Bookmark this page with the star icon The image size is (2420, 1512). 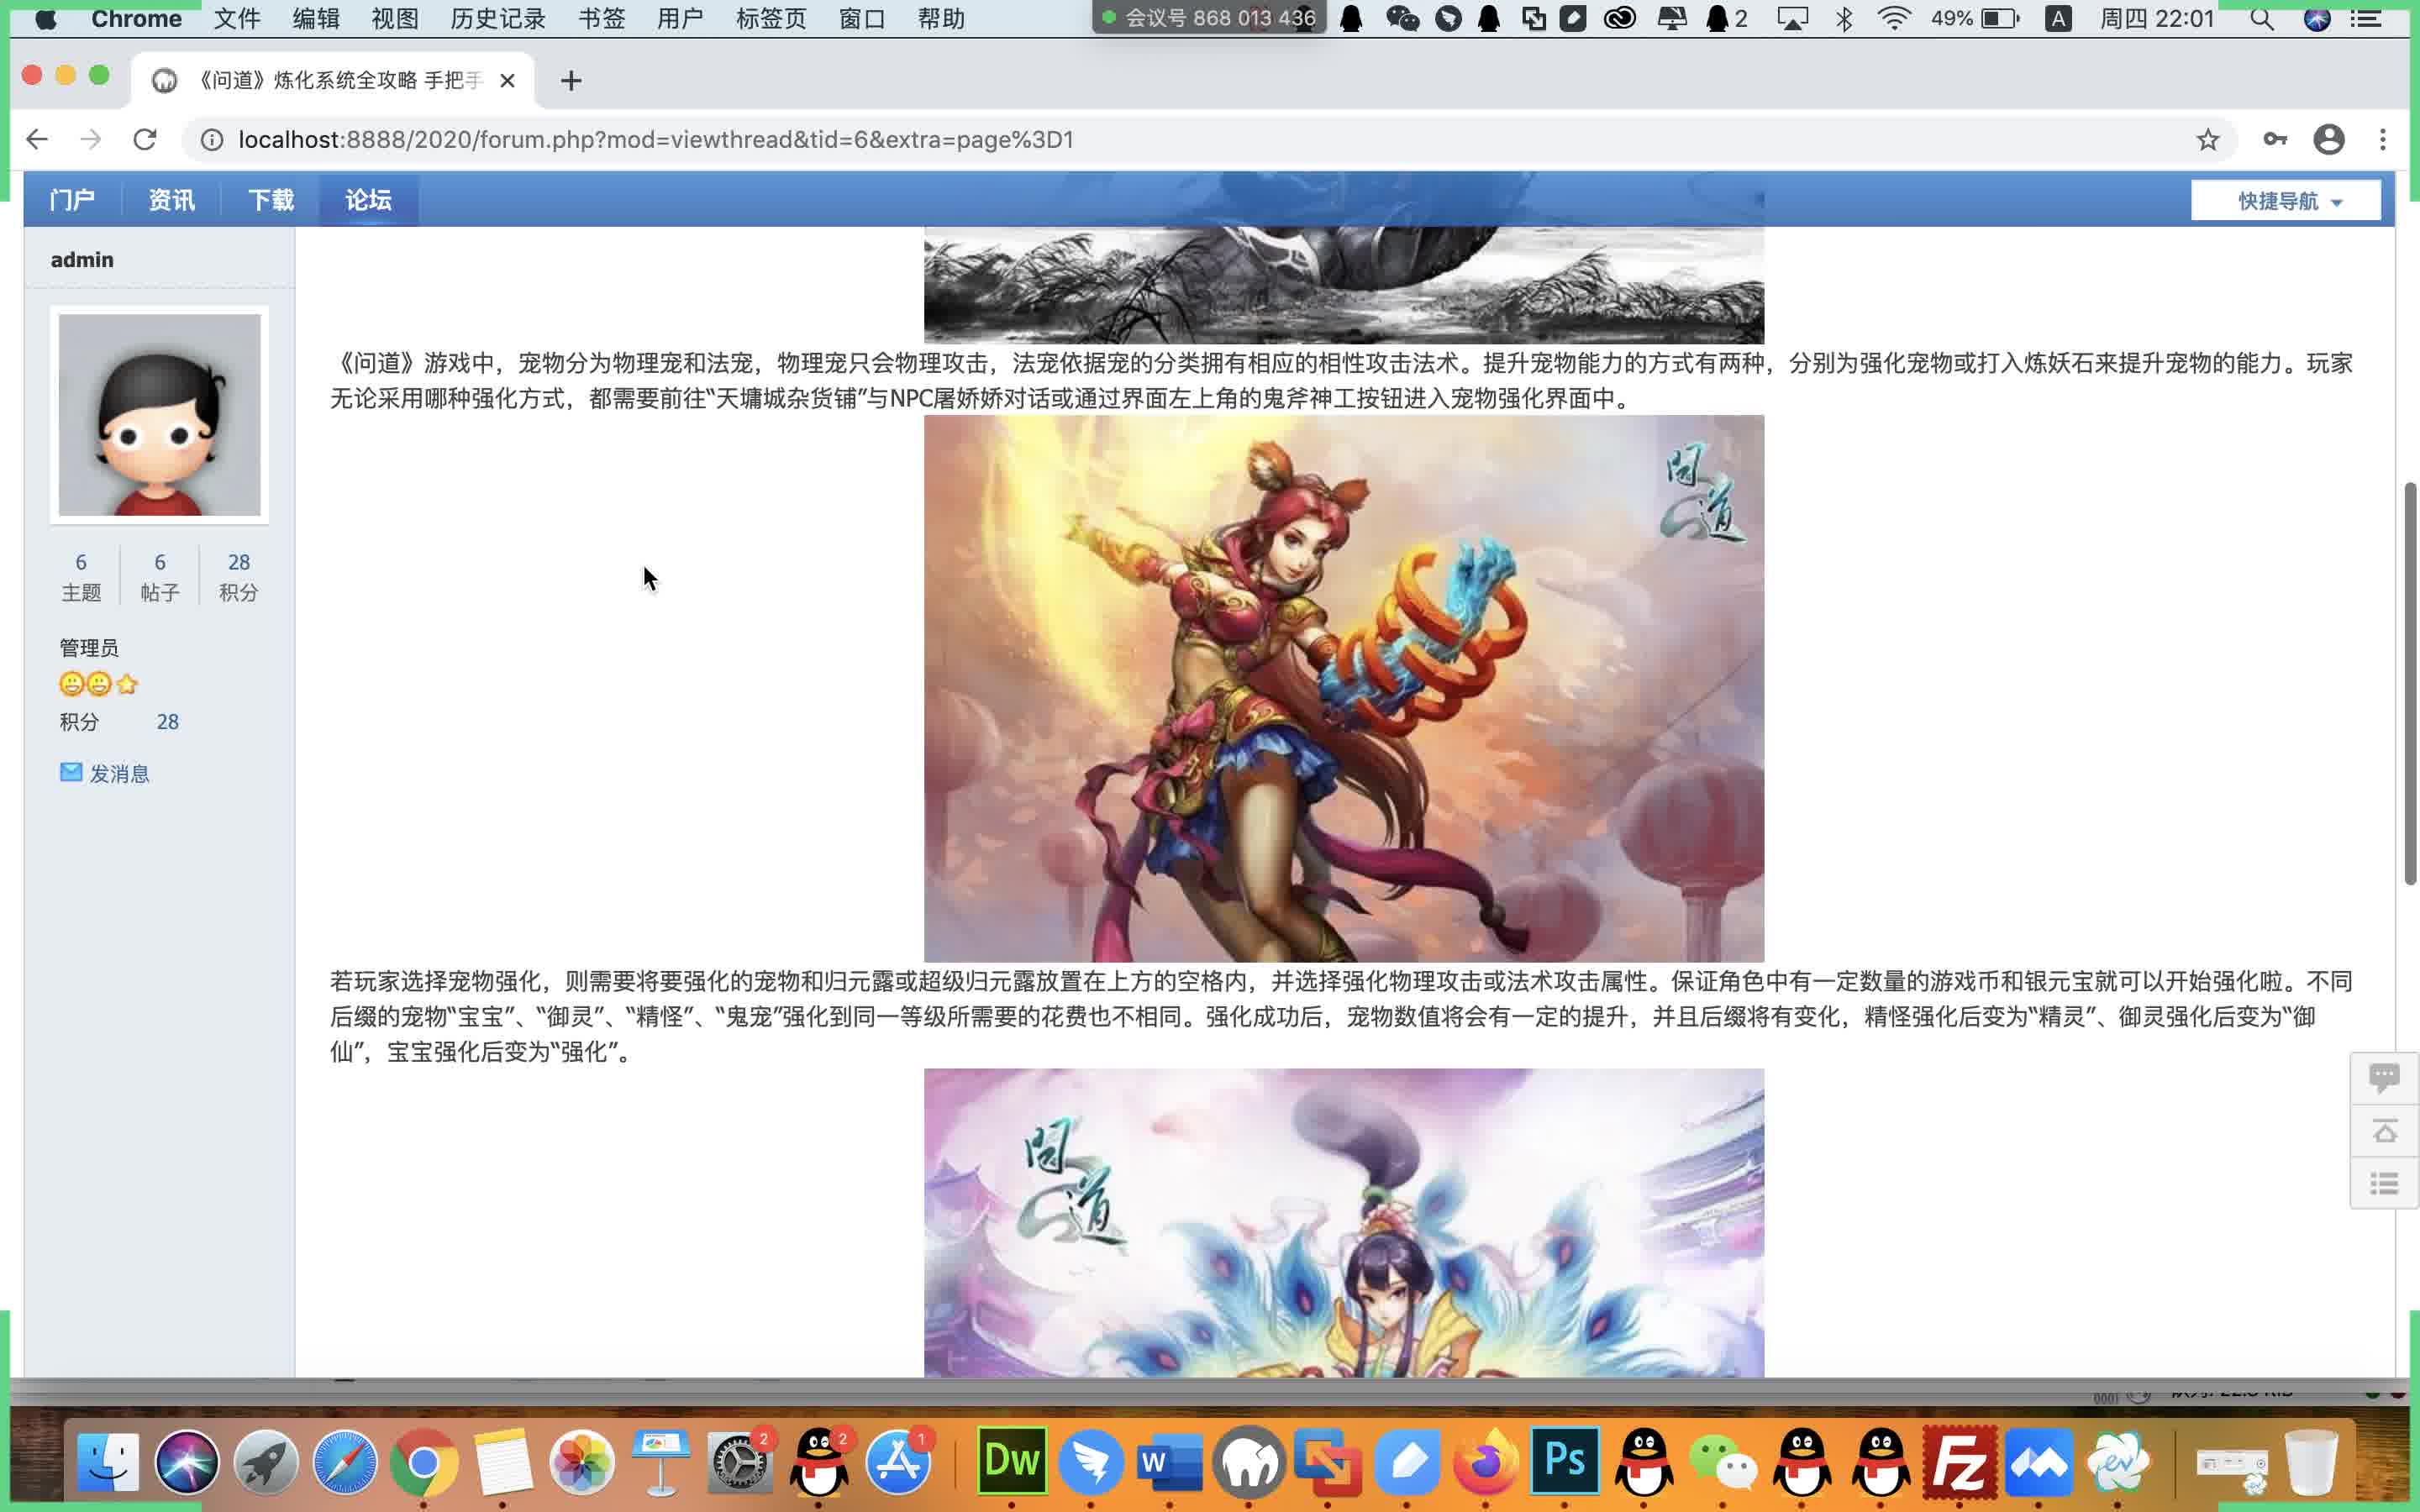tap(2207, 140)
